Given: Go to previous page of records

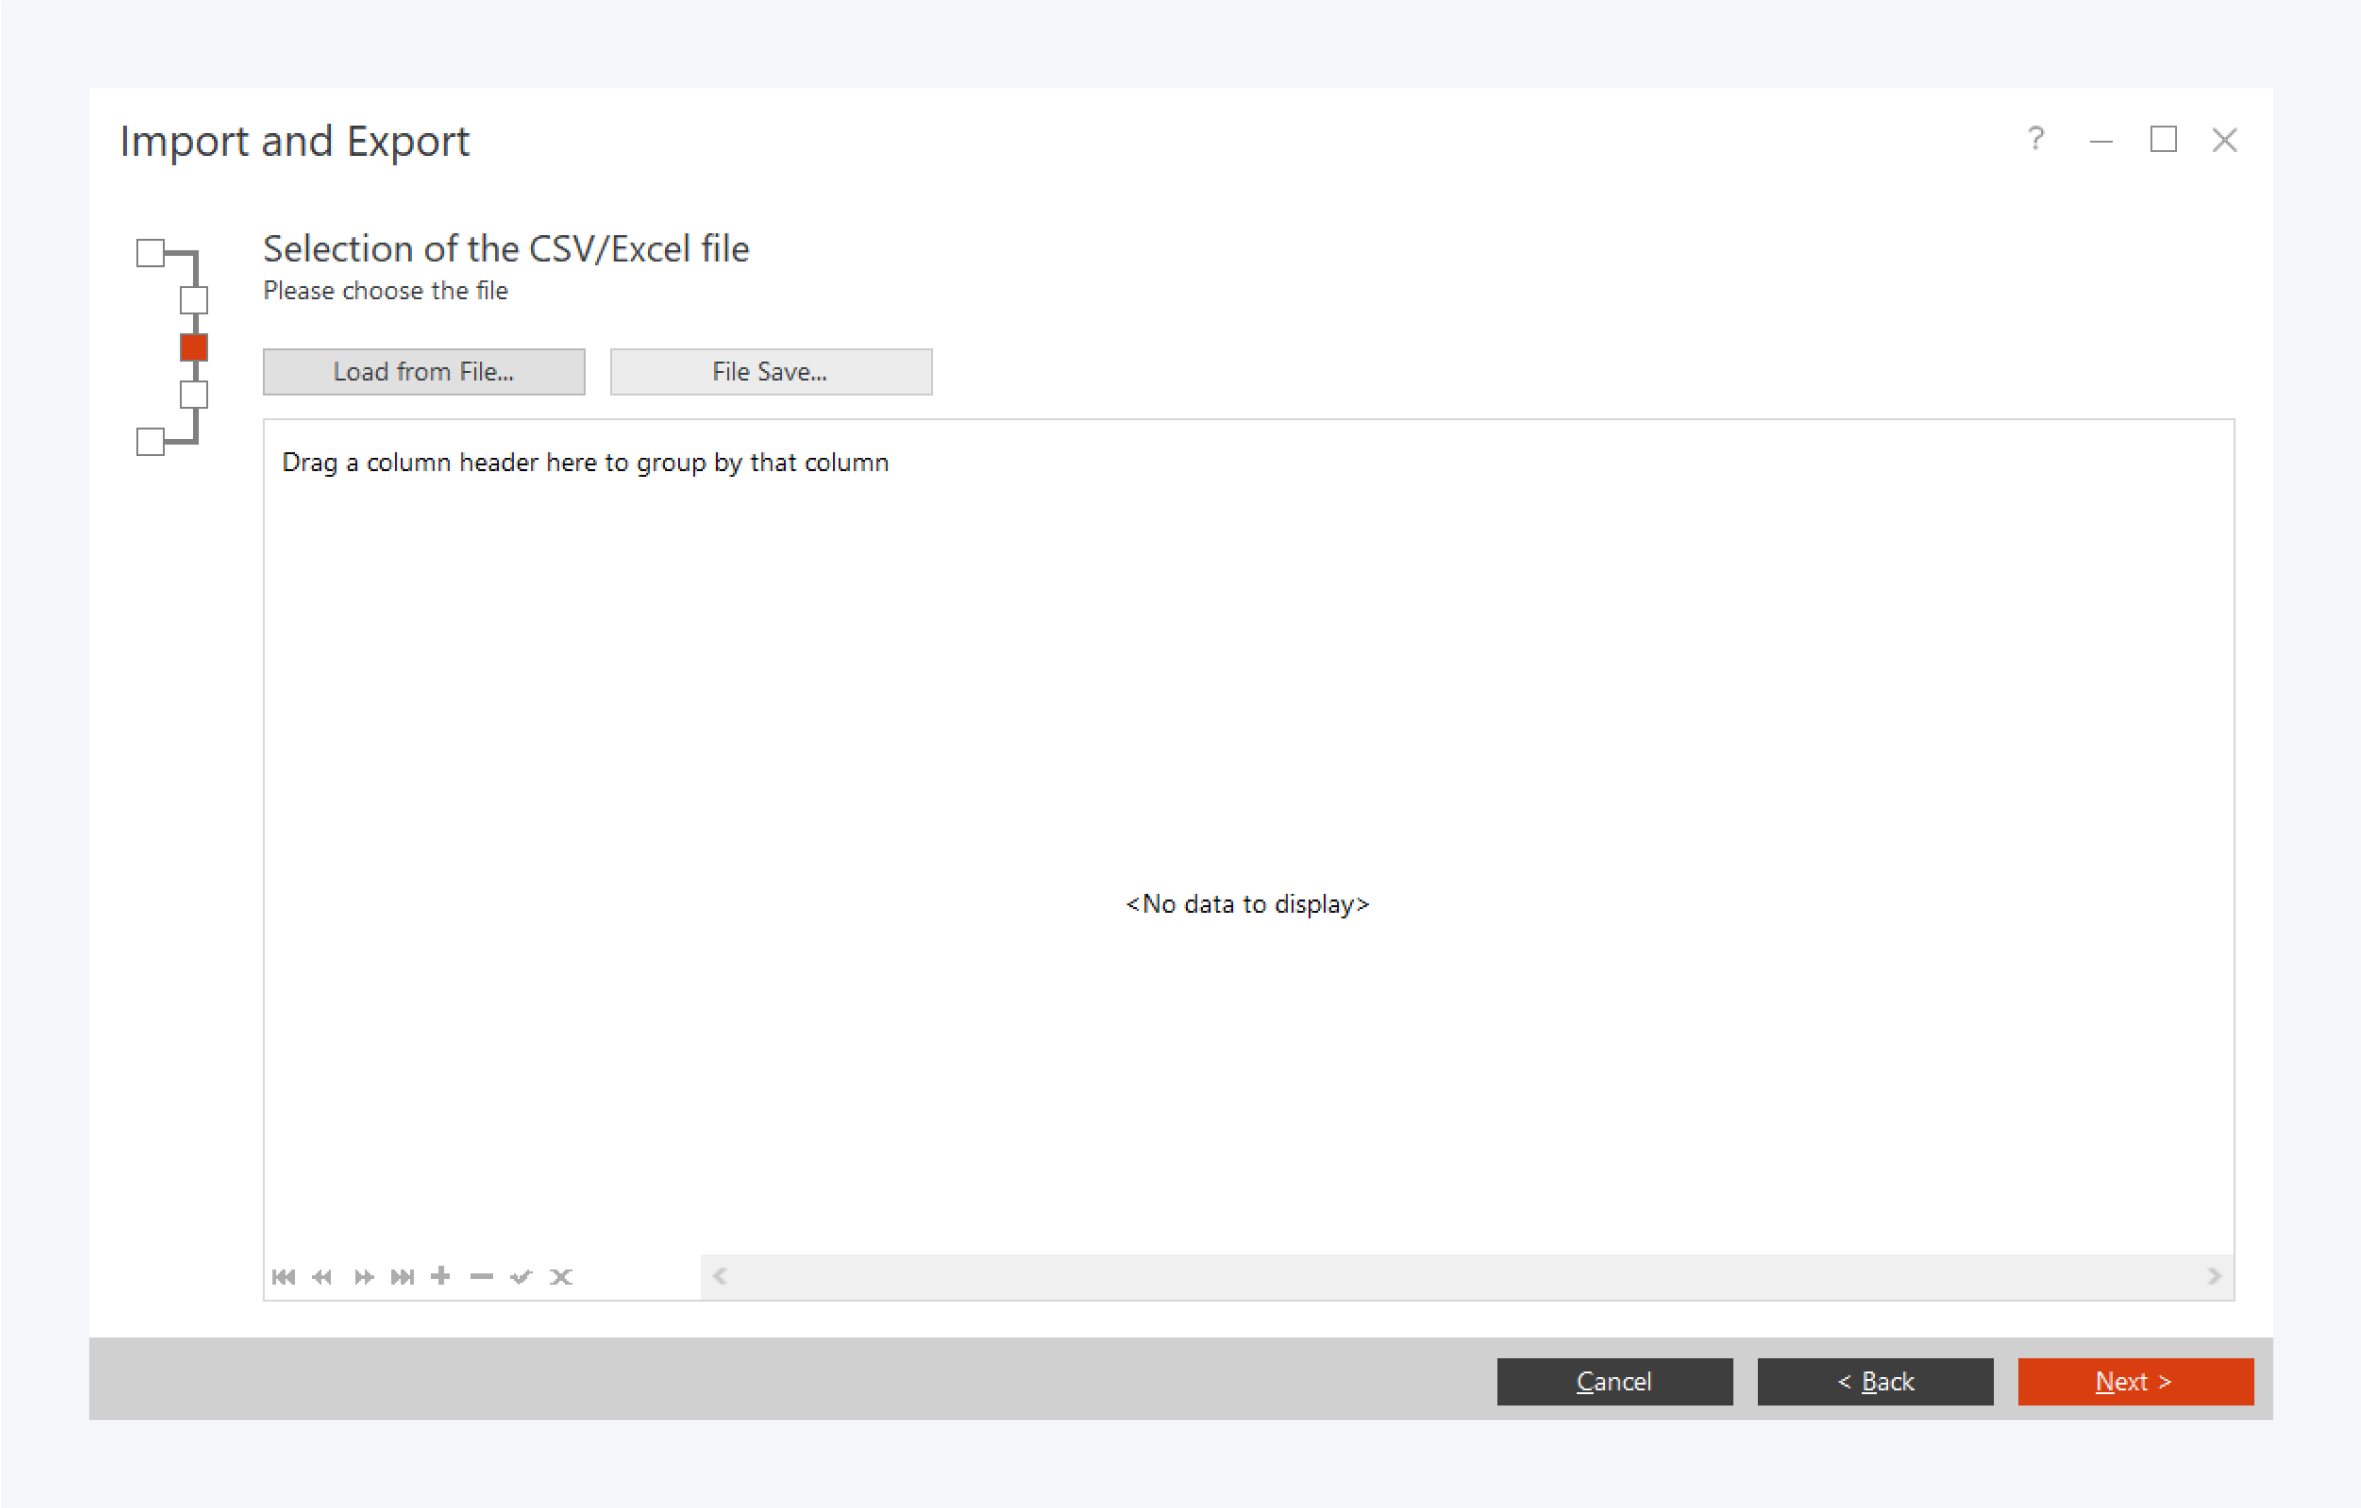Looking at the screenshot, I should tap(322, 1277).
